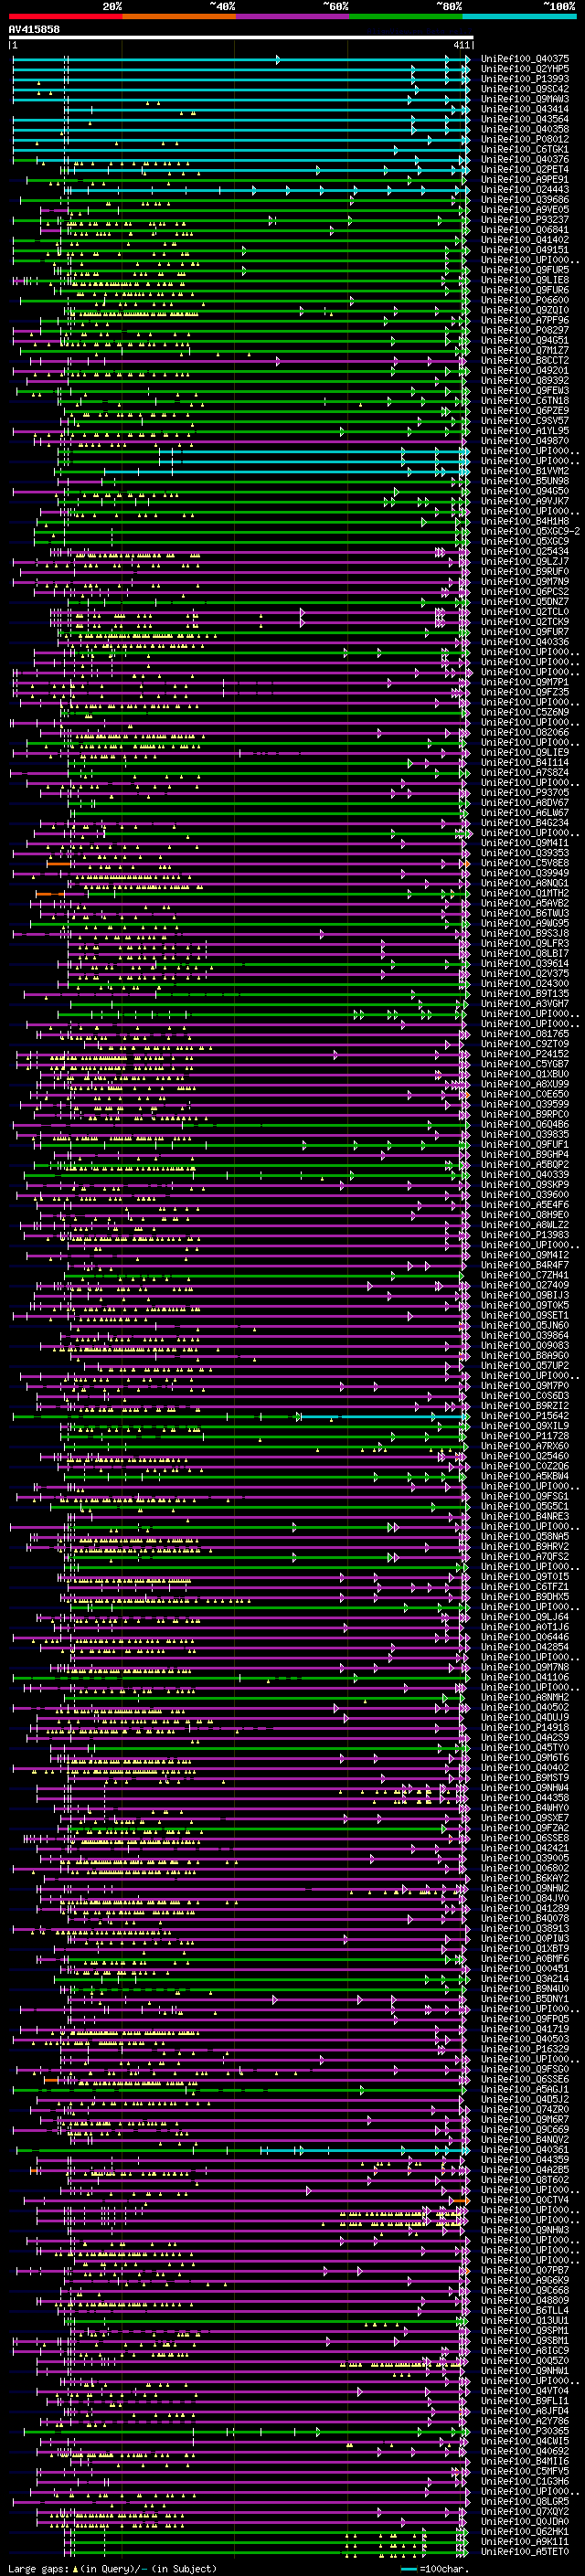Screen dimensions: 585x2576
Task: Select the UniRef100_Q1MTH2 label
Action: [525, 893]
